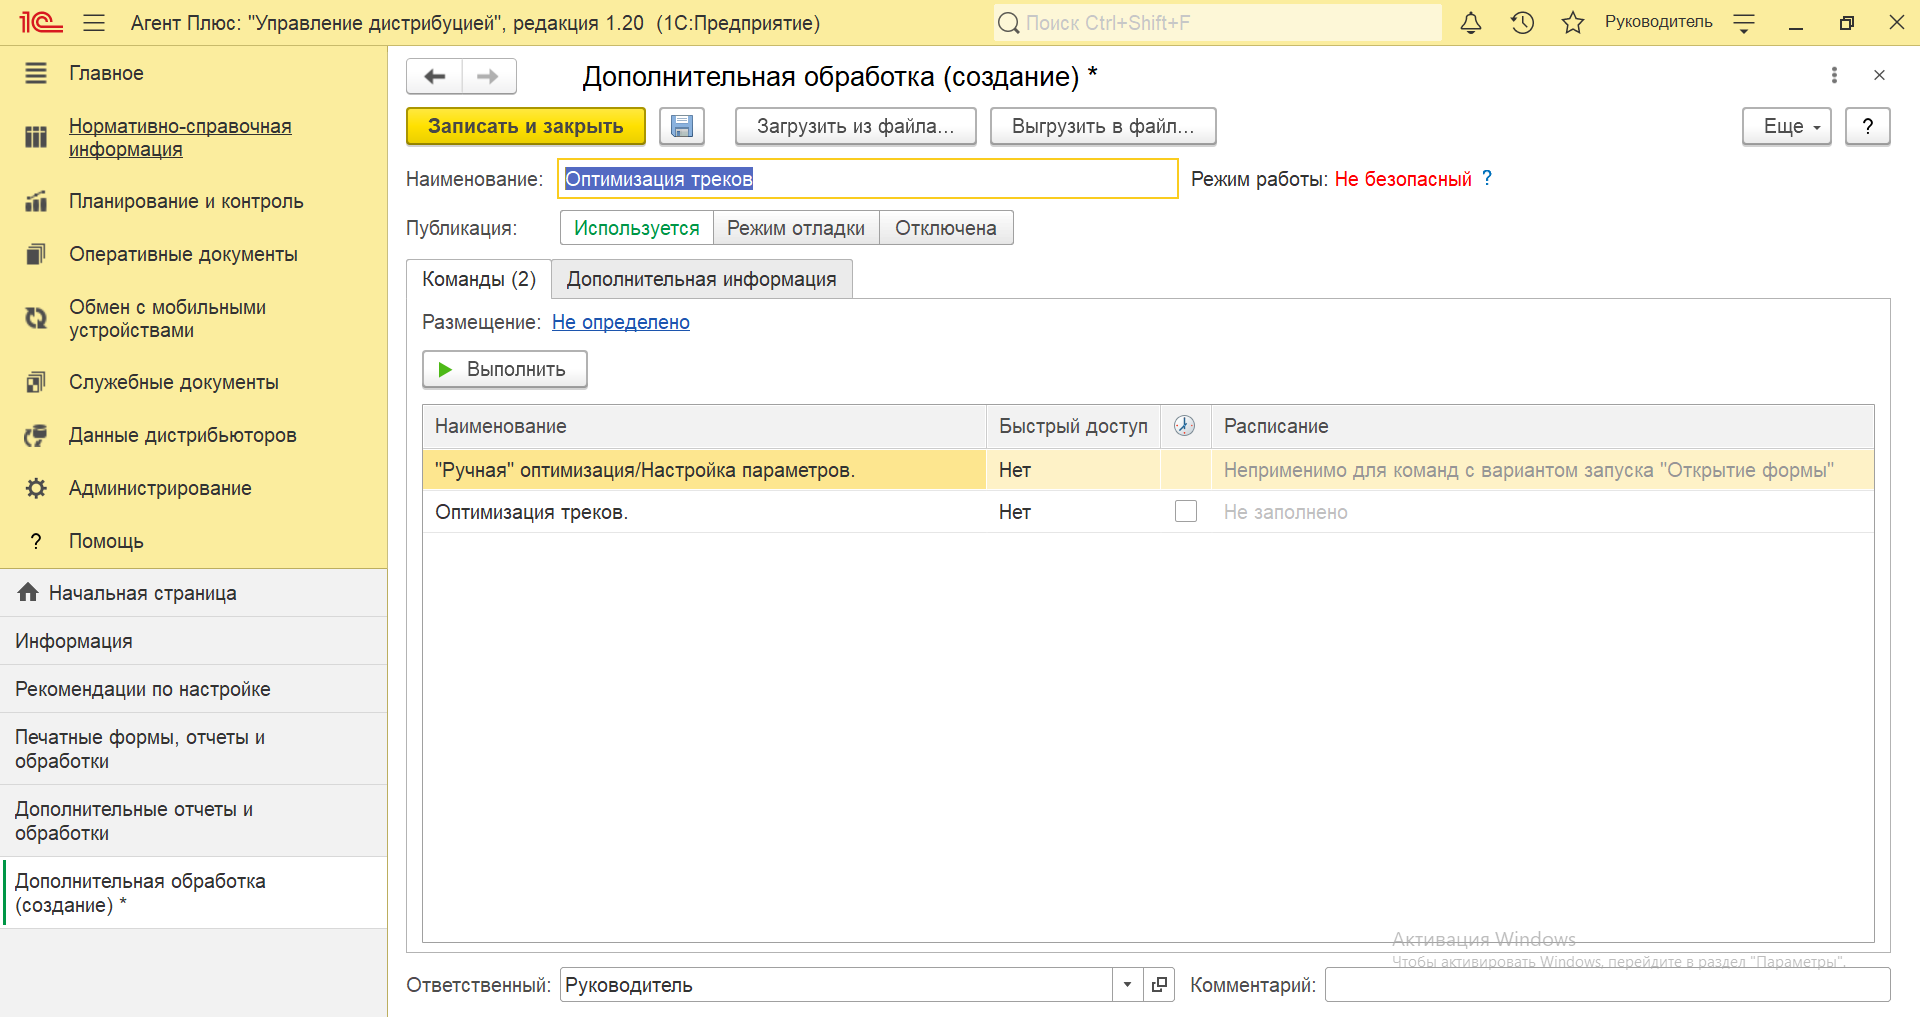Open Администрирование section in sidebar
Viewport: 1920px width, 1017px height.
(160, 488)
